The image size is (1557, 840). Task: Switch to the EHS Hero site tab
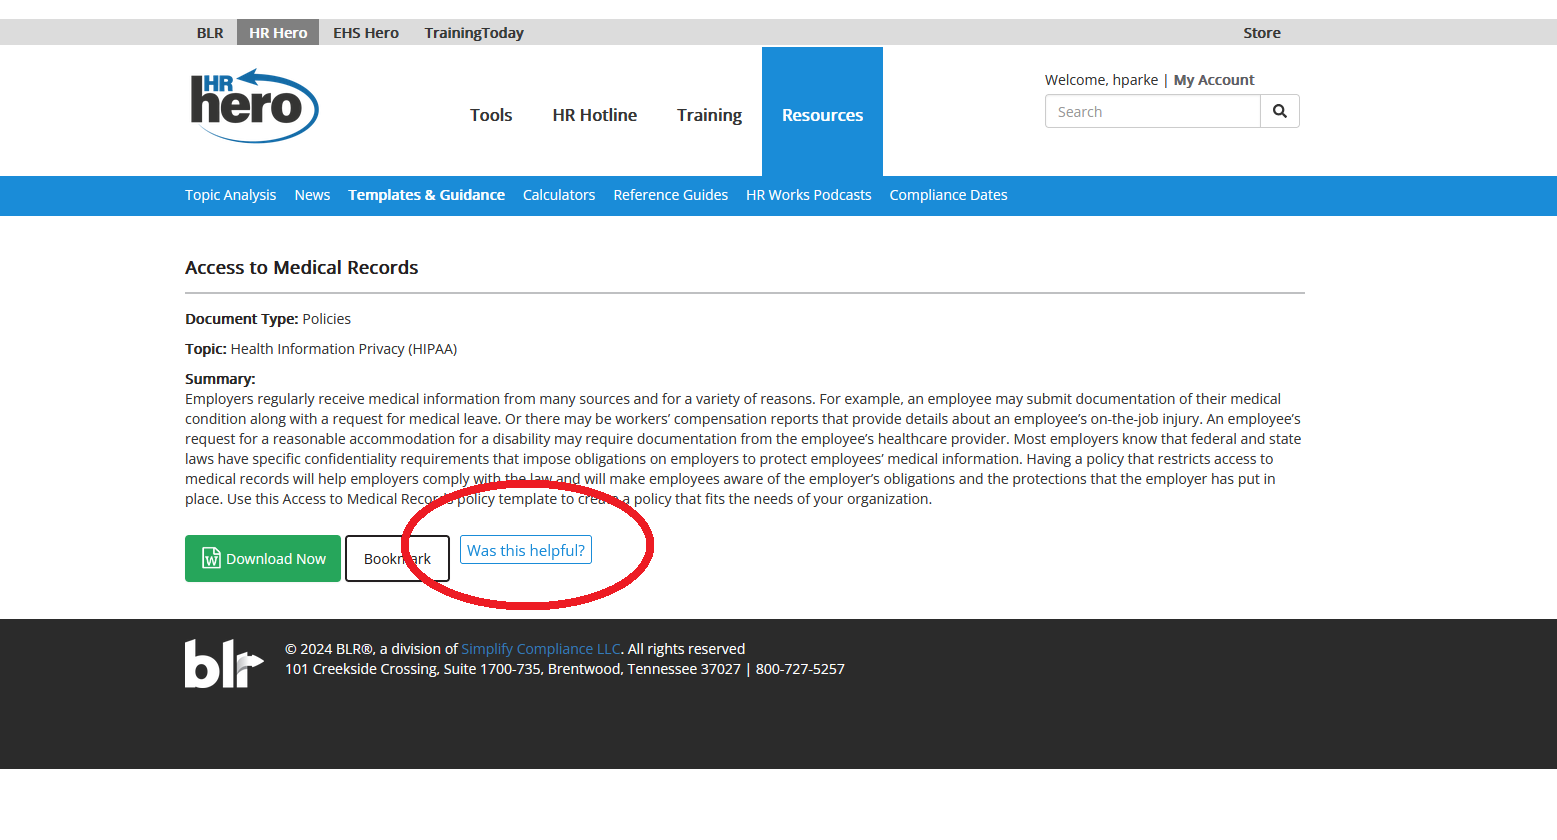click(x=366, y=33)
